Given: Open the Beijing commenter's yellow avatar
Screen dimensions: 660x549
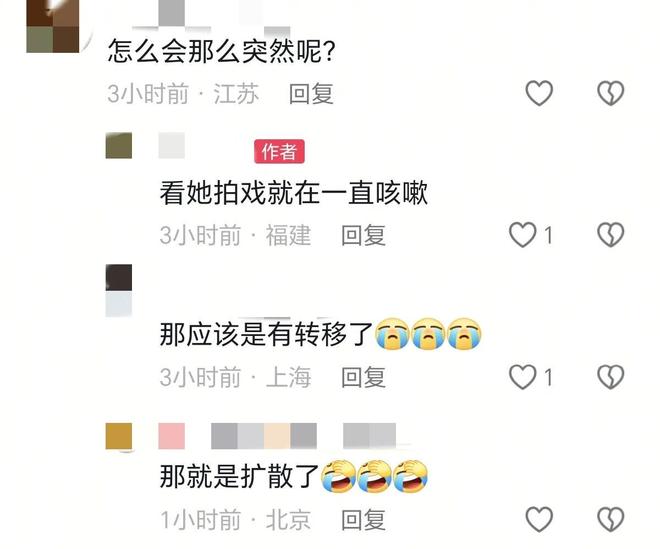Looking at the screenshot, I should [x=119, y=436].
